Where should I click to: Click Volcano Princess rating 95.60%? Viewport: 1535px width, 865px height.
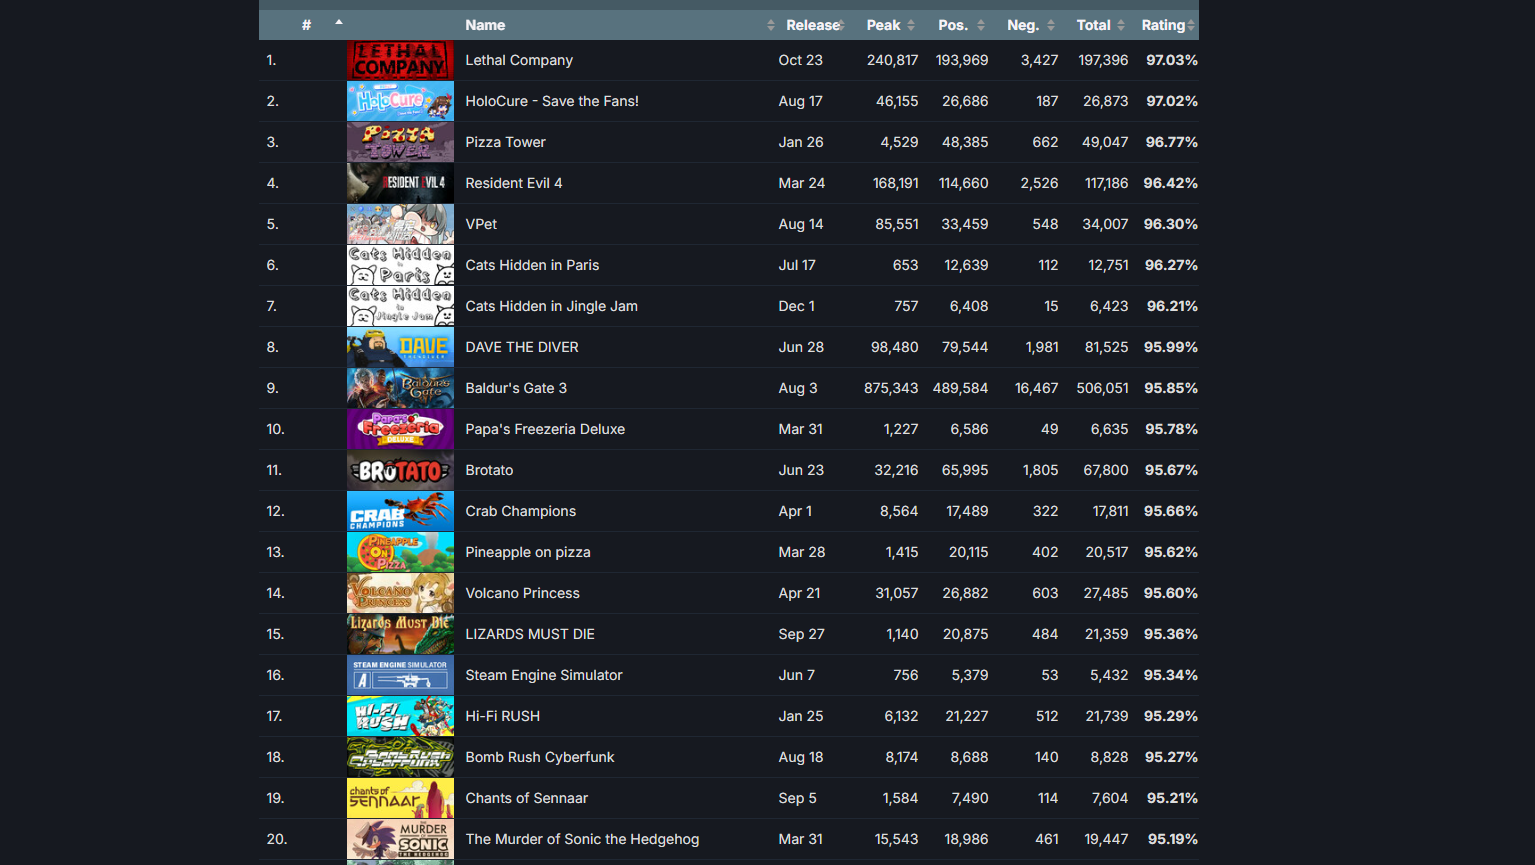pos(1171,593)
